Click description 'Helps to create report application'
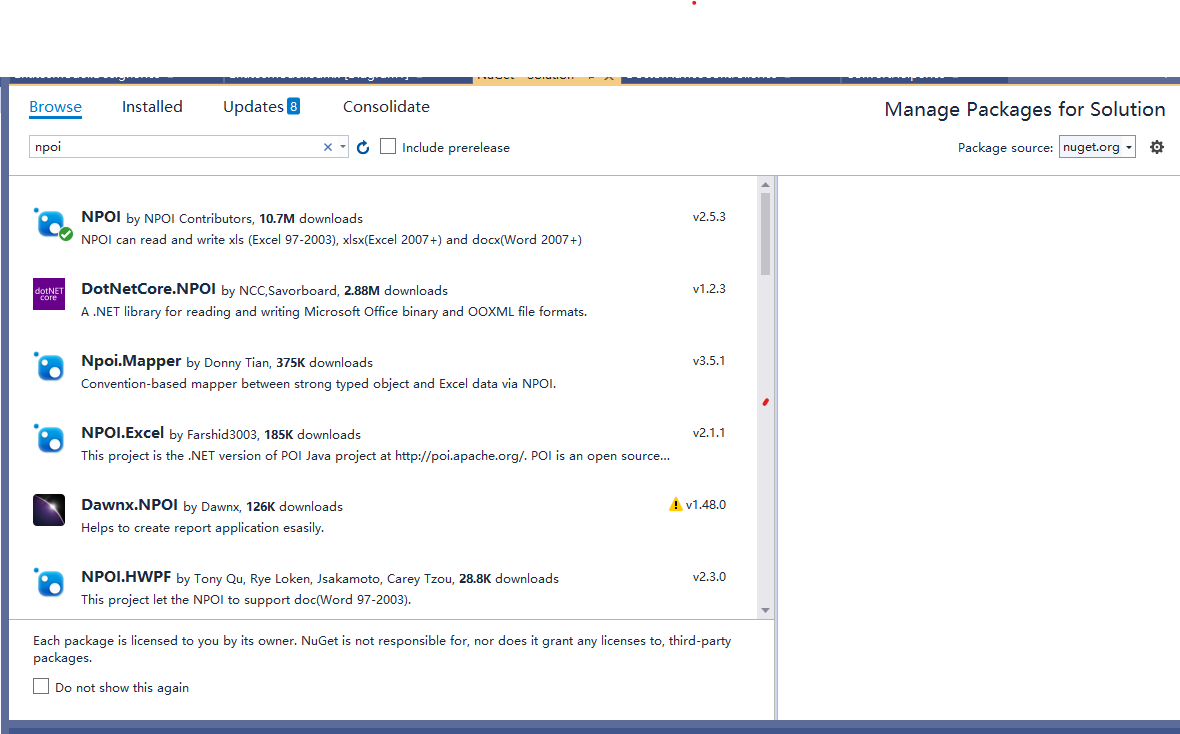 click(202, 528)
